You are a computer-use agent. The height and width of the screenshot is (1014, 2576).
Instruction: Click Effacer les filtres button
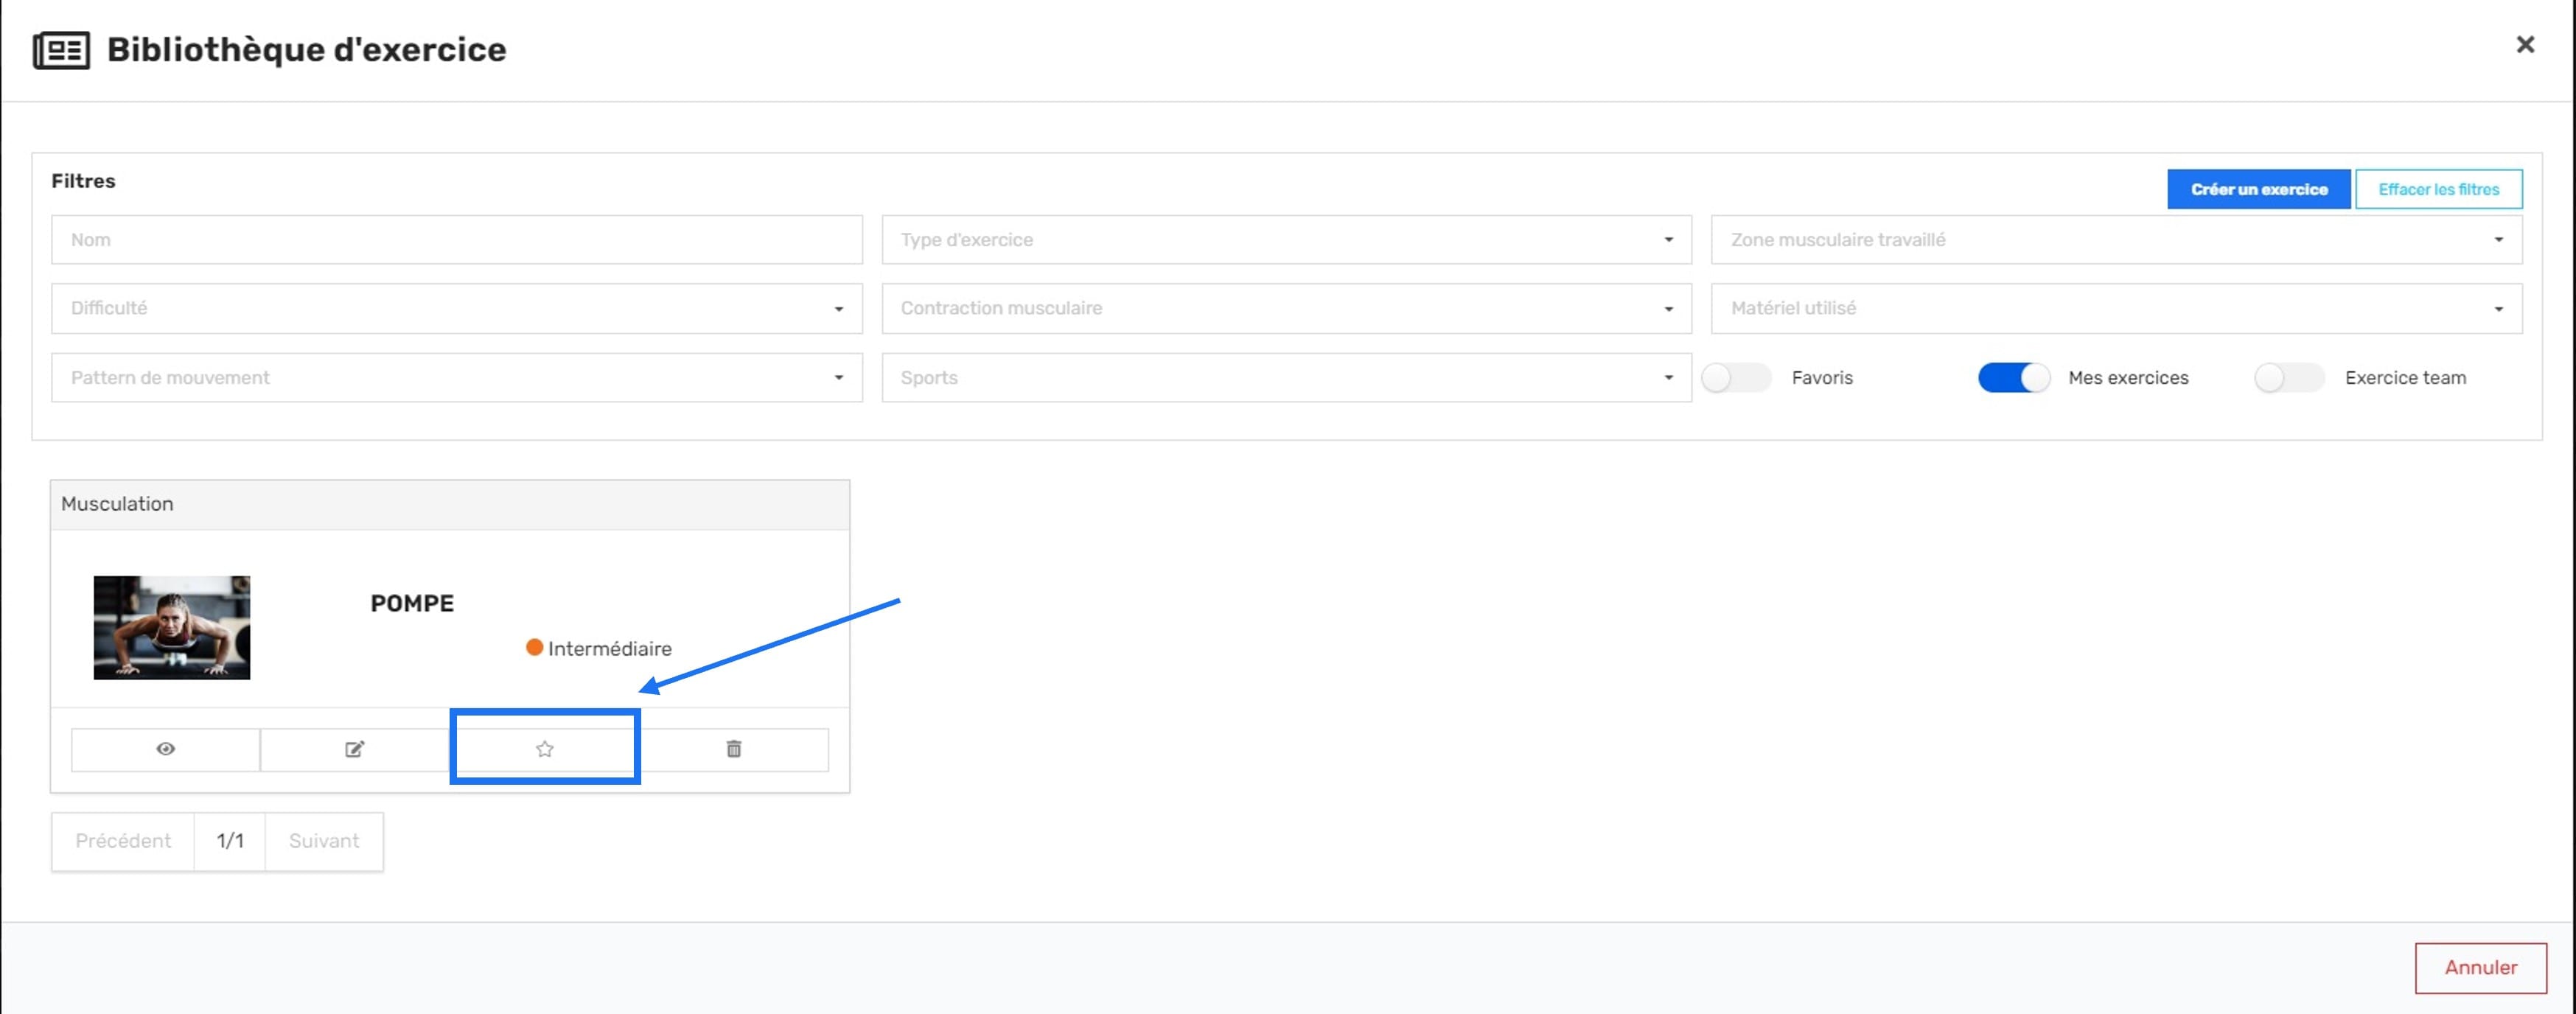coord(2438,189)
